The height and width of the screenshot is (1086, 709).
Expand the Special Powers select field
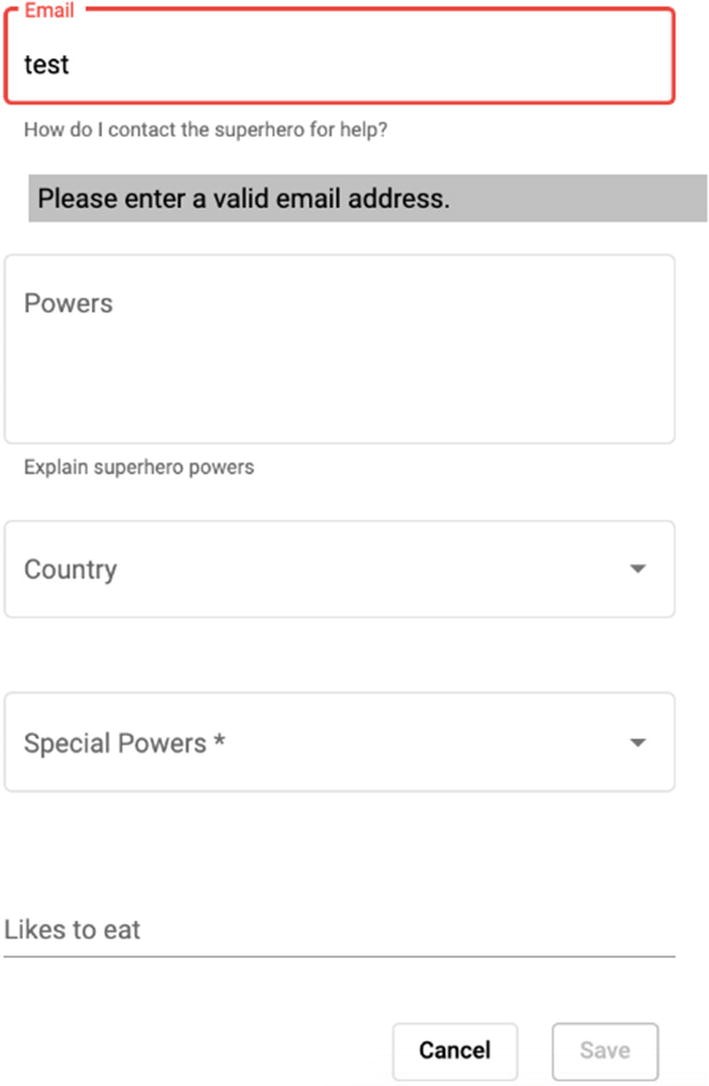(x=339, y=742)
